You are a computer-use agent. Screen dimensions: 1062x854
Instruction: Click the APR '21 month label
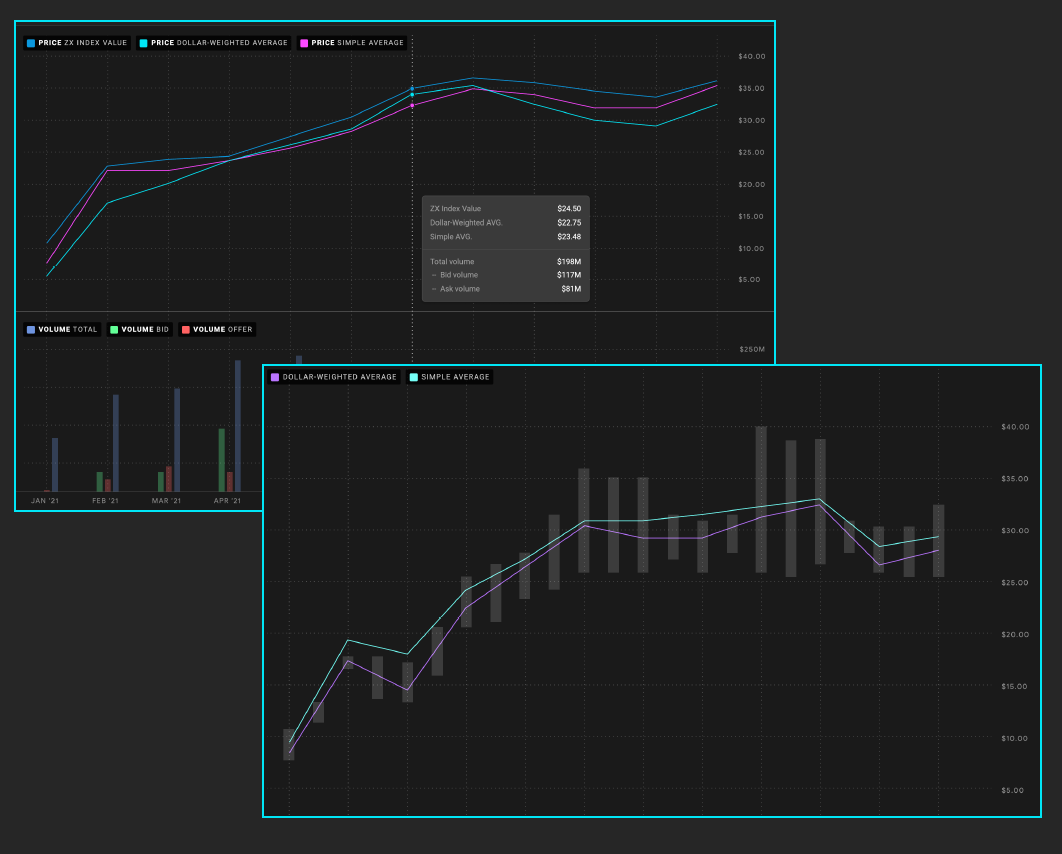pos(227,500)
